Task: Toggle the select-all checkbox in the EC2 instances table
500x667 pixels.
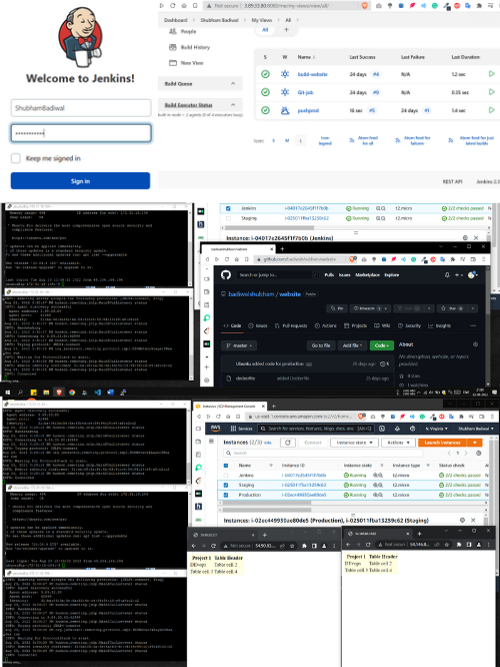Action: click(226, 465)
